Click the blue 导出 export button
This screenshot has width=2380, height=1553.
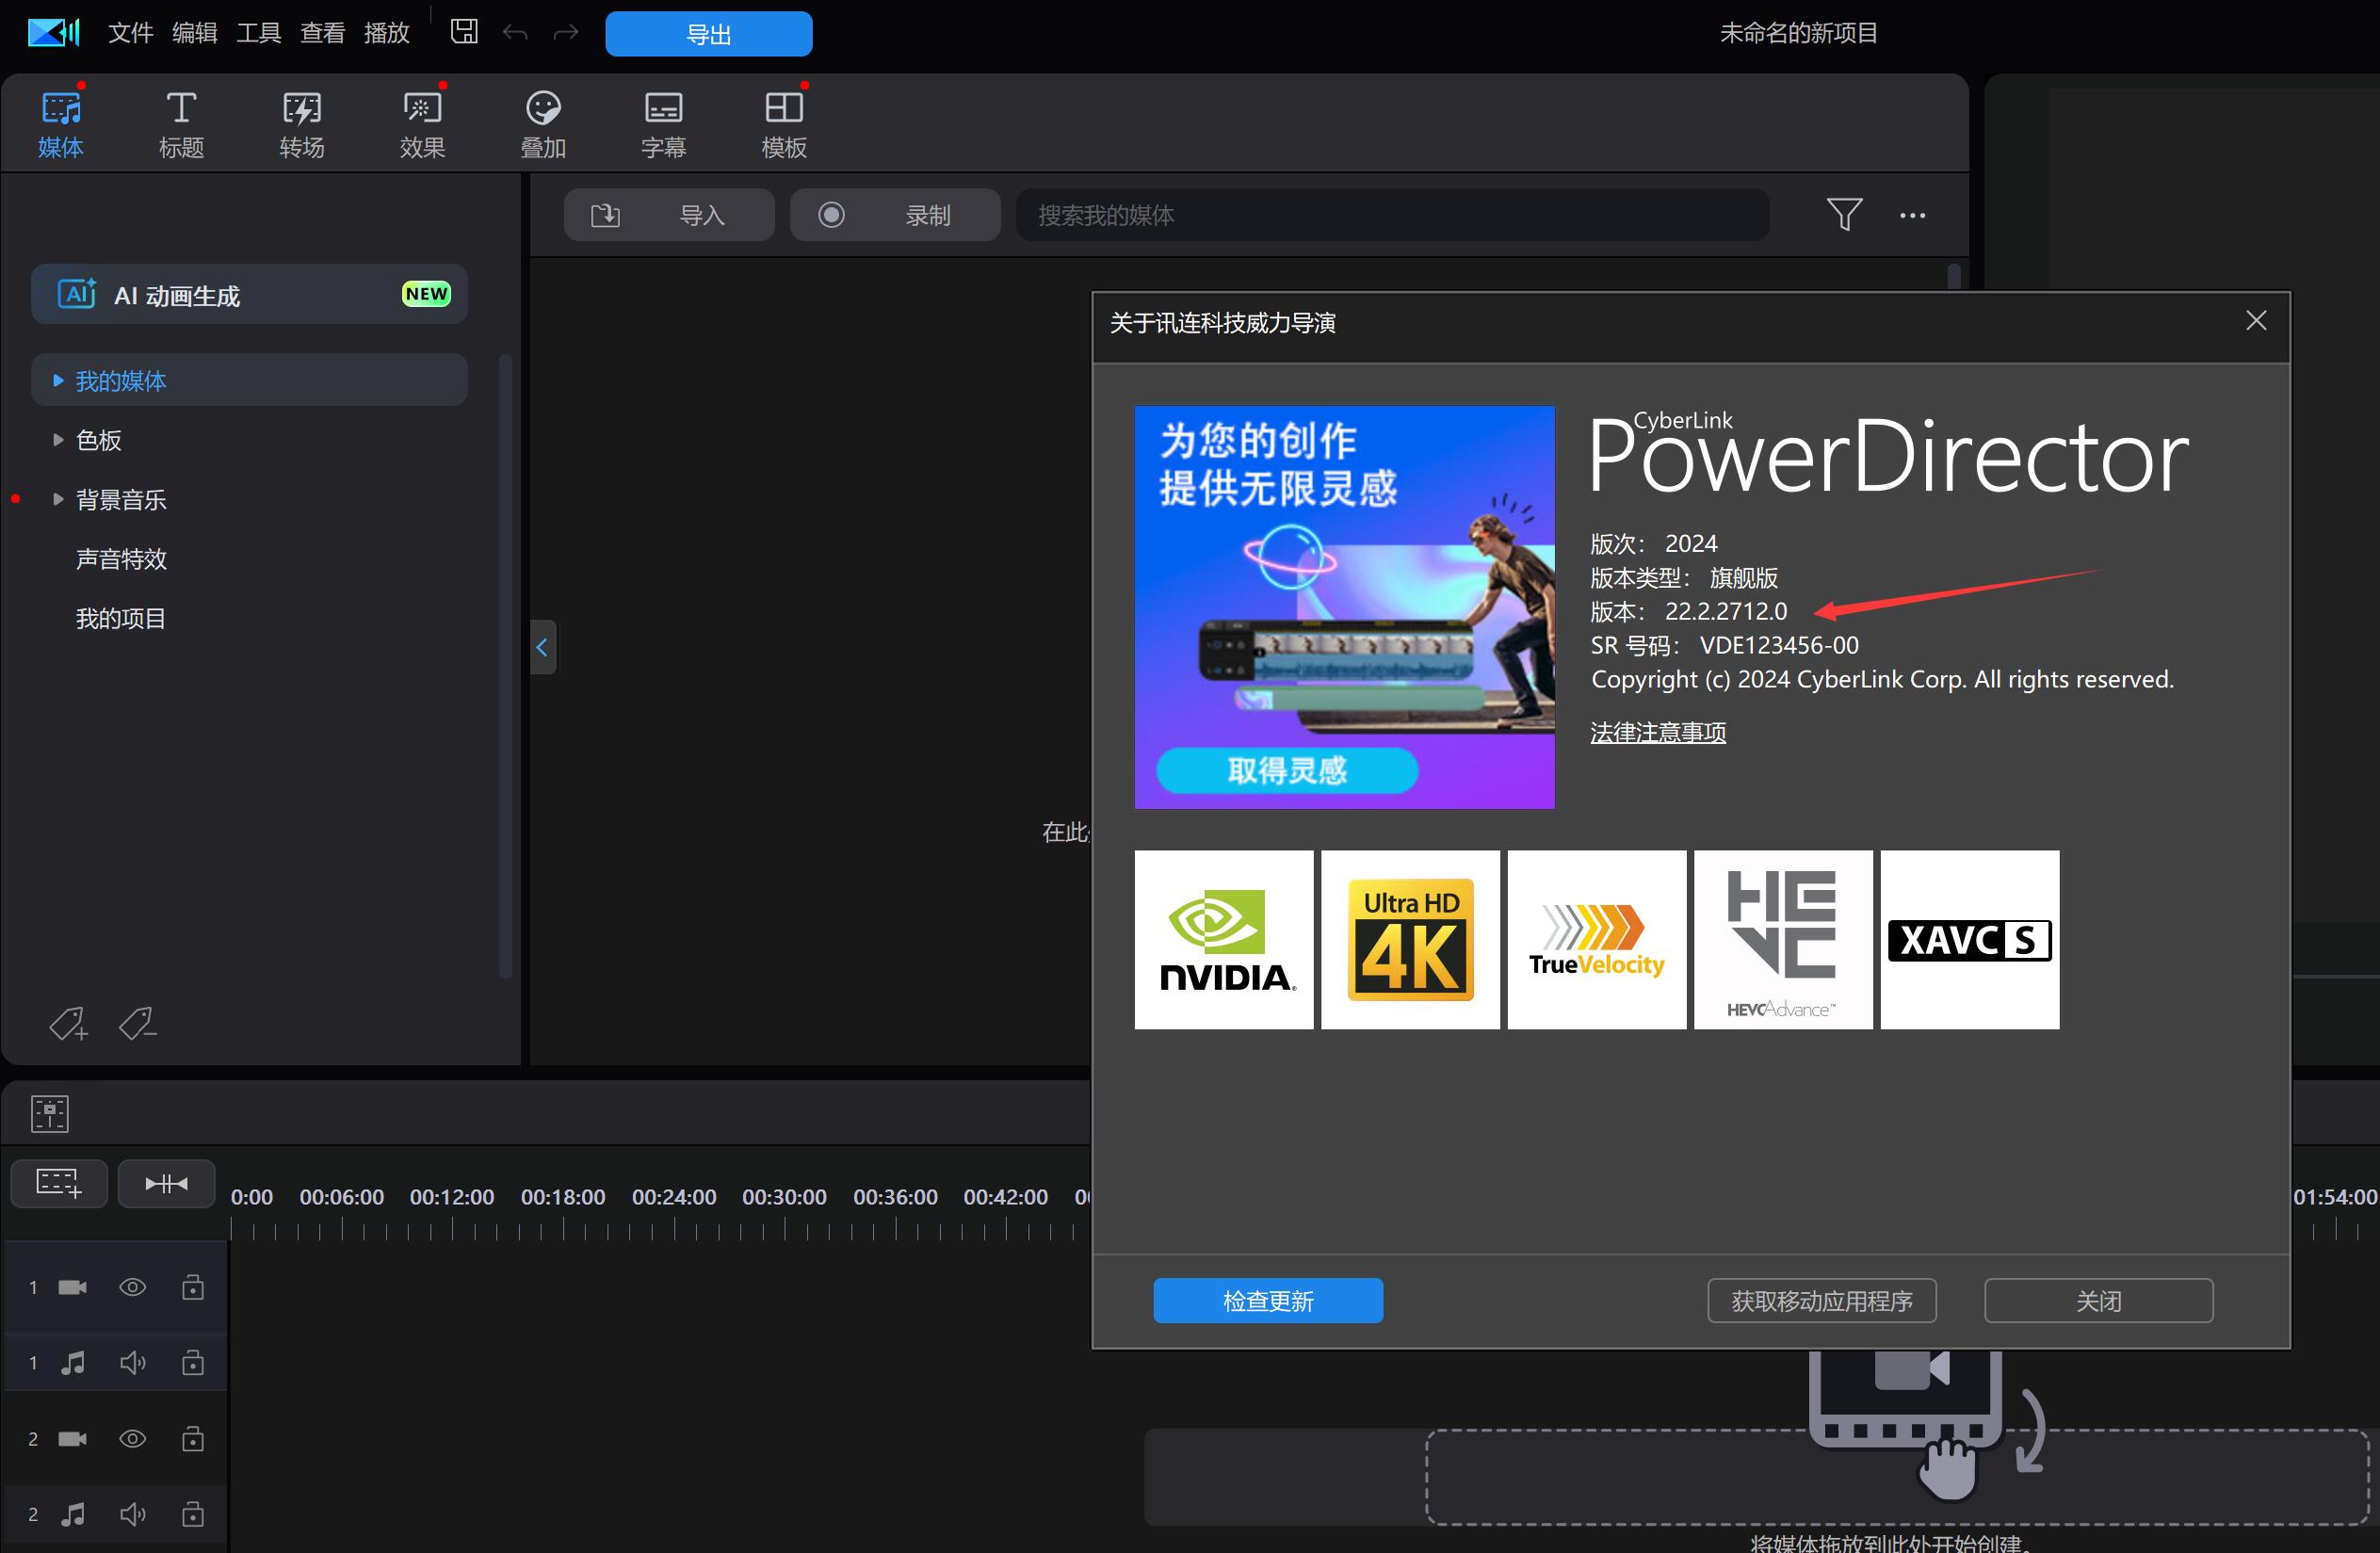(x=708, y=34)
